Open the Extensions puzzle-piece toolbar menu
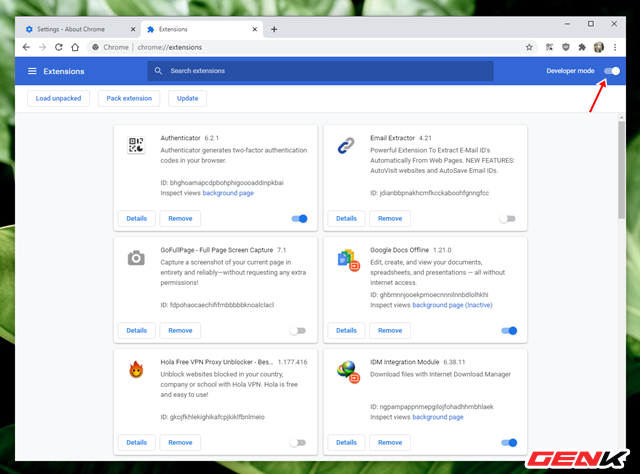The height and width of the screenshot is (474, 640). tap(582, 47)
